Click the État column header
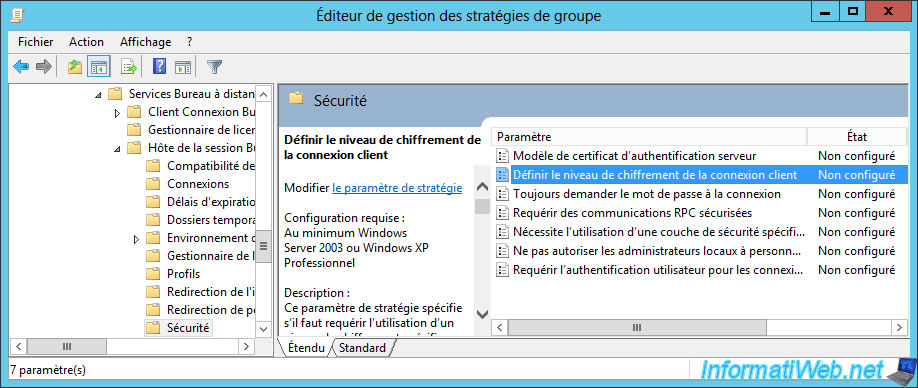The image size is (918, 388). coord(857,136)
